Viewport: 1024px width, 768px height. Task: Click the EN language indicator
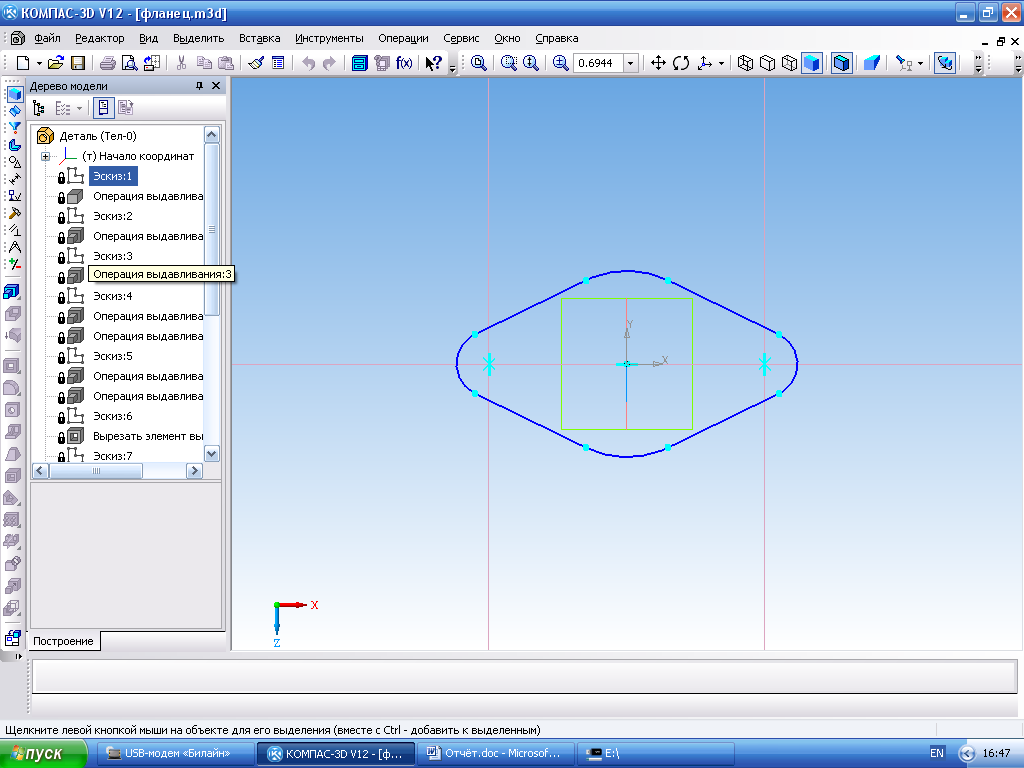936,753
